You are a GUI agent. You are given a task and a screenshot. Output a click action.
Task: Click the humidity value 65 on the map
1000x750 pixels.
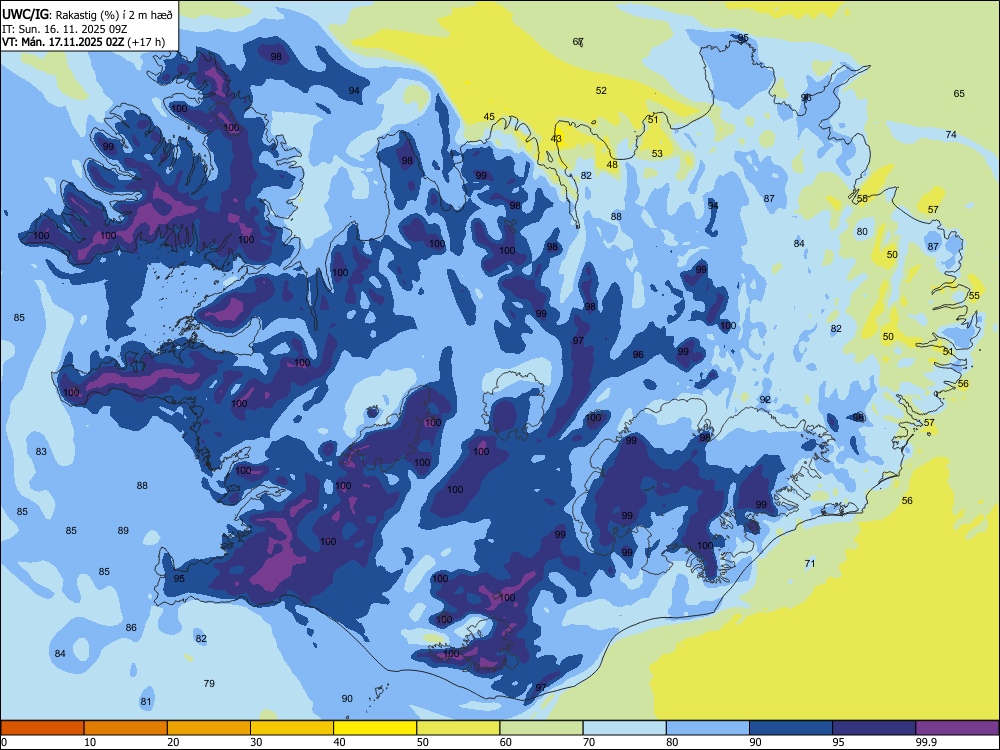[959, 93]
